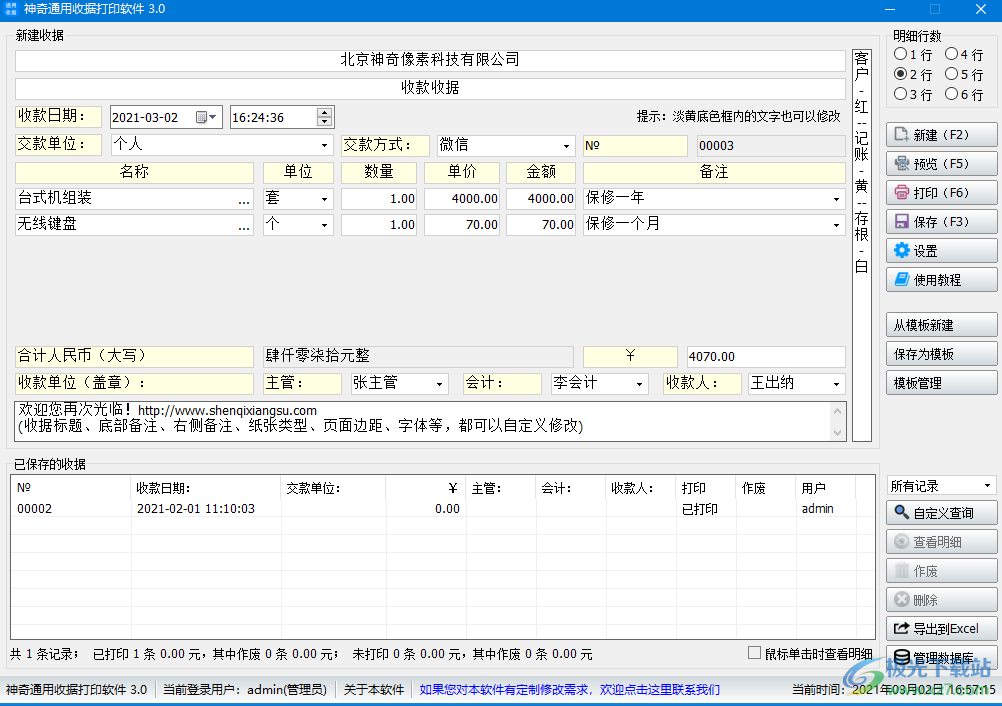
Task: Click the 从模板新建 button
Action: (941, 324)
